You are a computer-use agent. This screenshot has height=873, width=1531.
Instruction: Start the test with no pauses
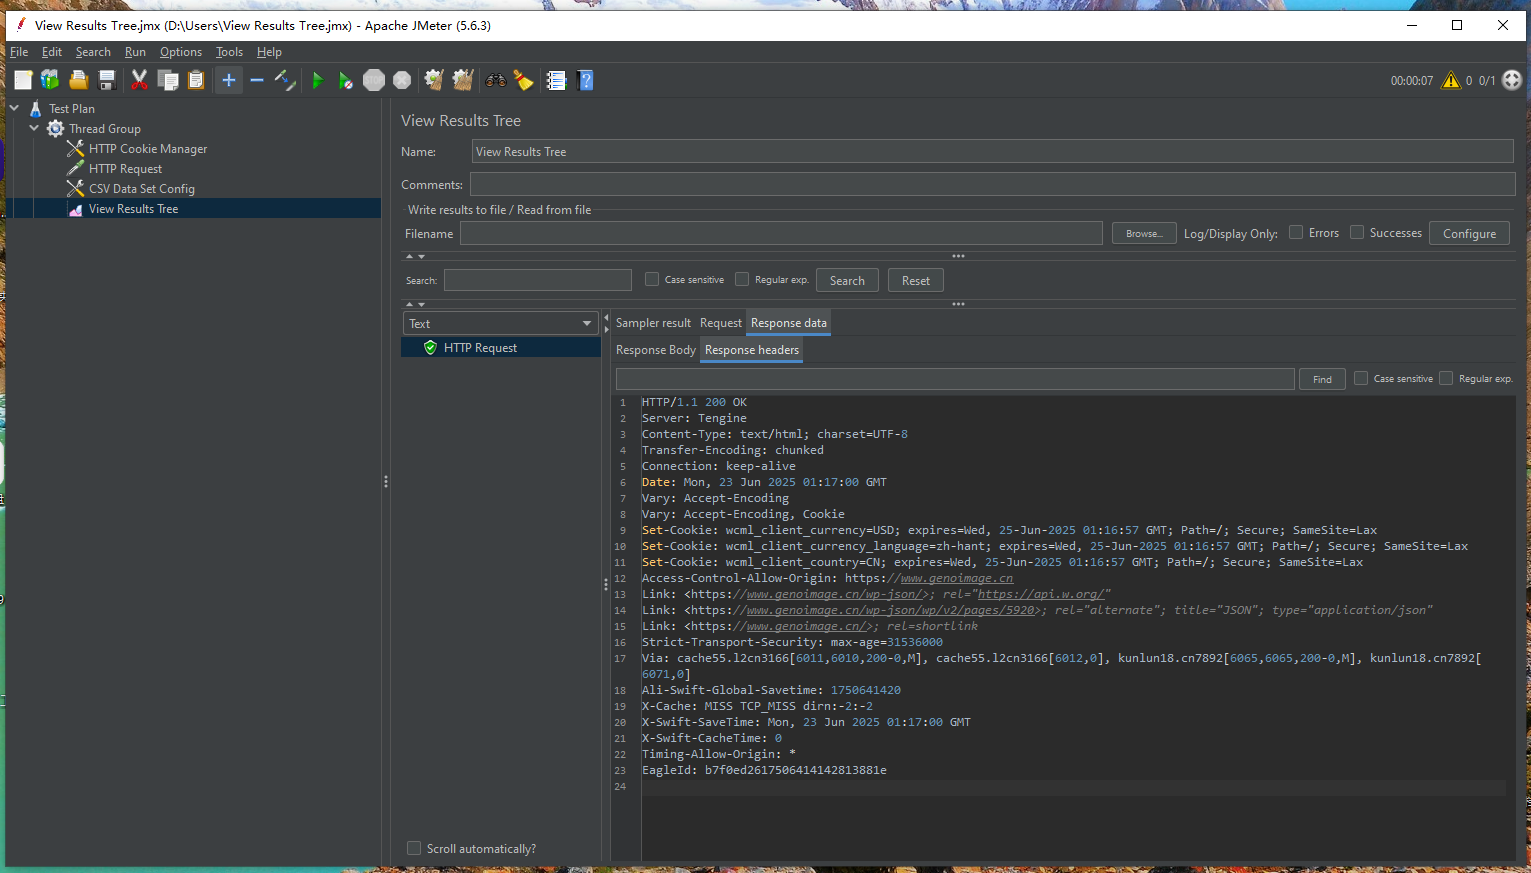pos(346,80)
